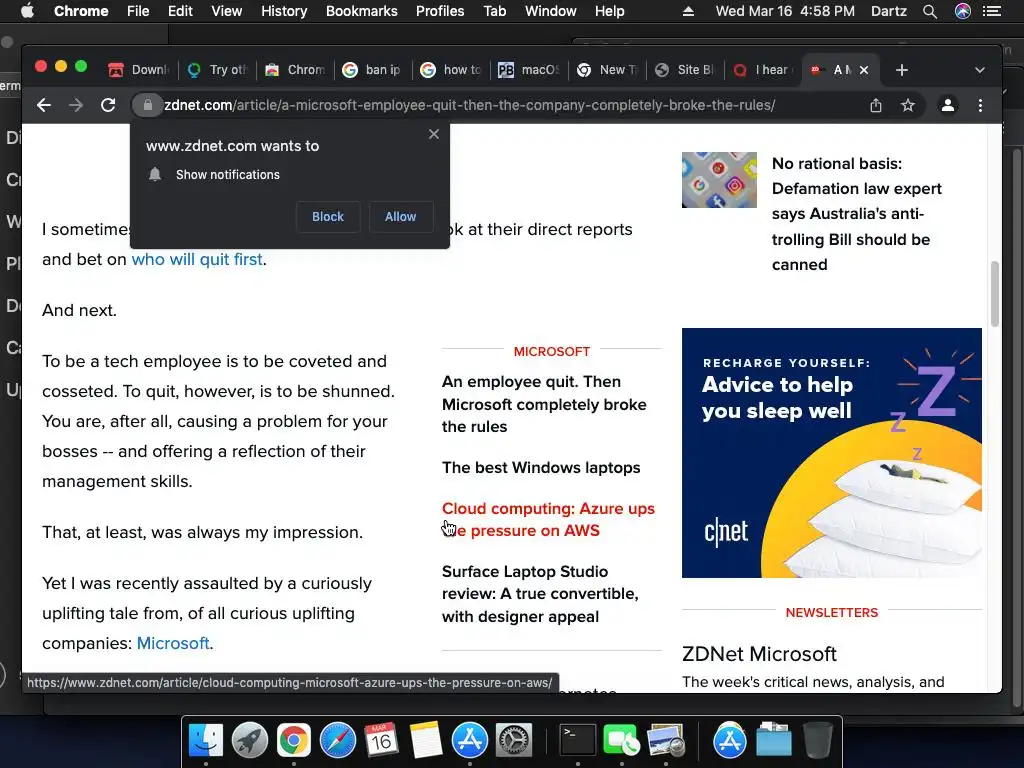Allow notifications from zdnet.com

(x=400, y=217)
